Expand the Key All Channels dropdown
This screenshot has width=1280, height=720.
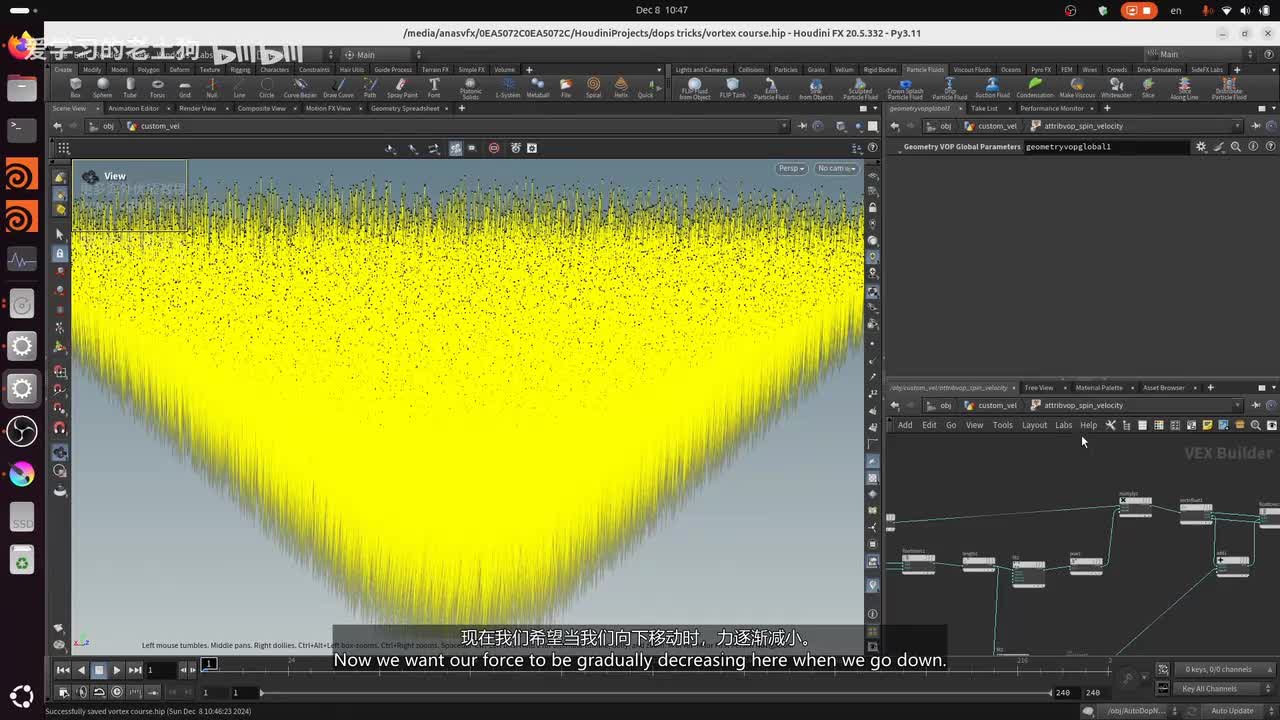(x=1214, y=689)
